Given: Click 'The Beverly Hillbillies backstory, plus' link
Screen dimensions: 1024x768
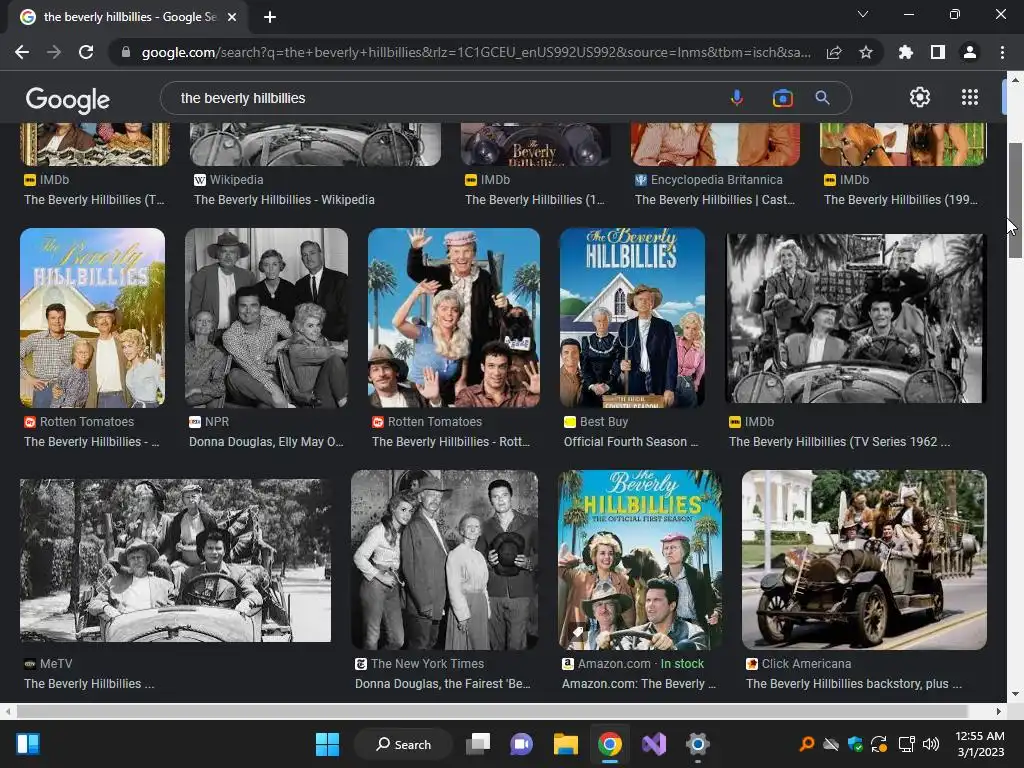Looking at the screenshot, I should click(854, 684).
